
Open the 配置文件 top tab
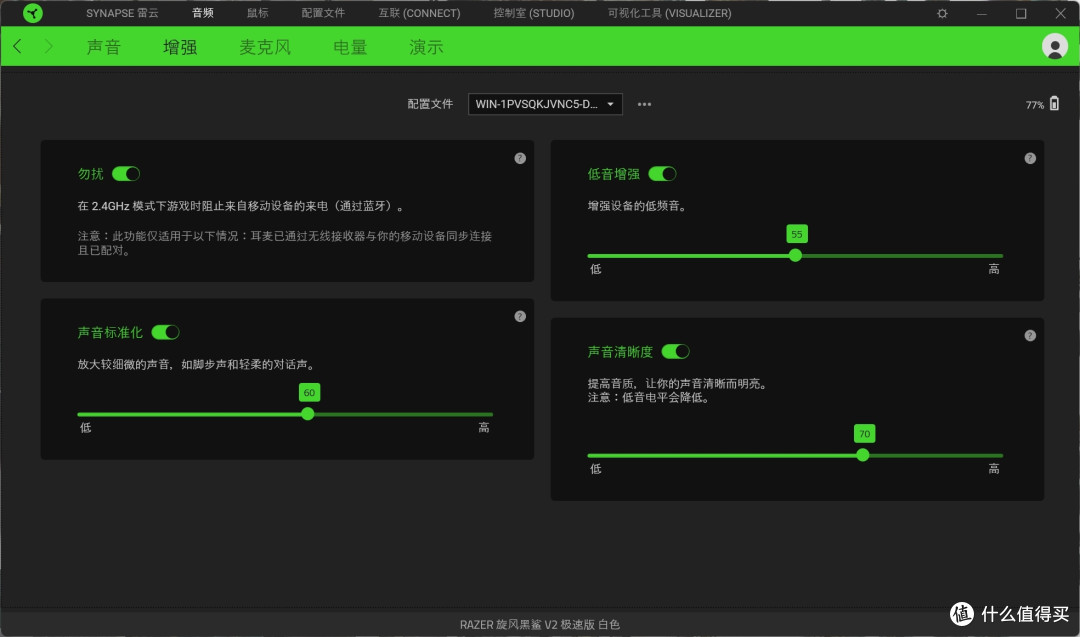(323, 13)
